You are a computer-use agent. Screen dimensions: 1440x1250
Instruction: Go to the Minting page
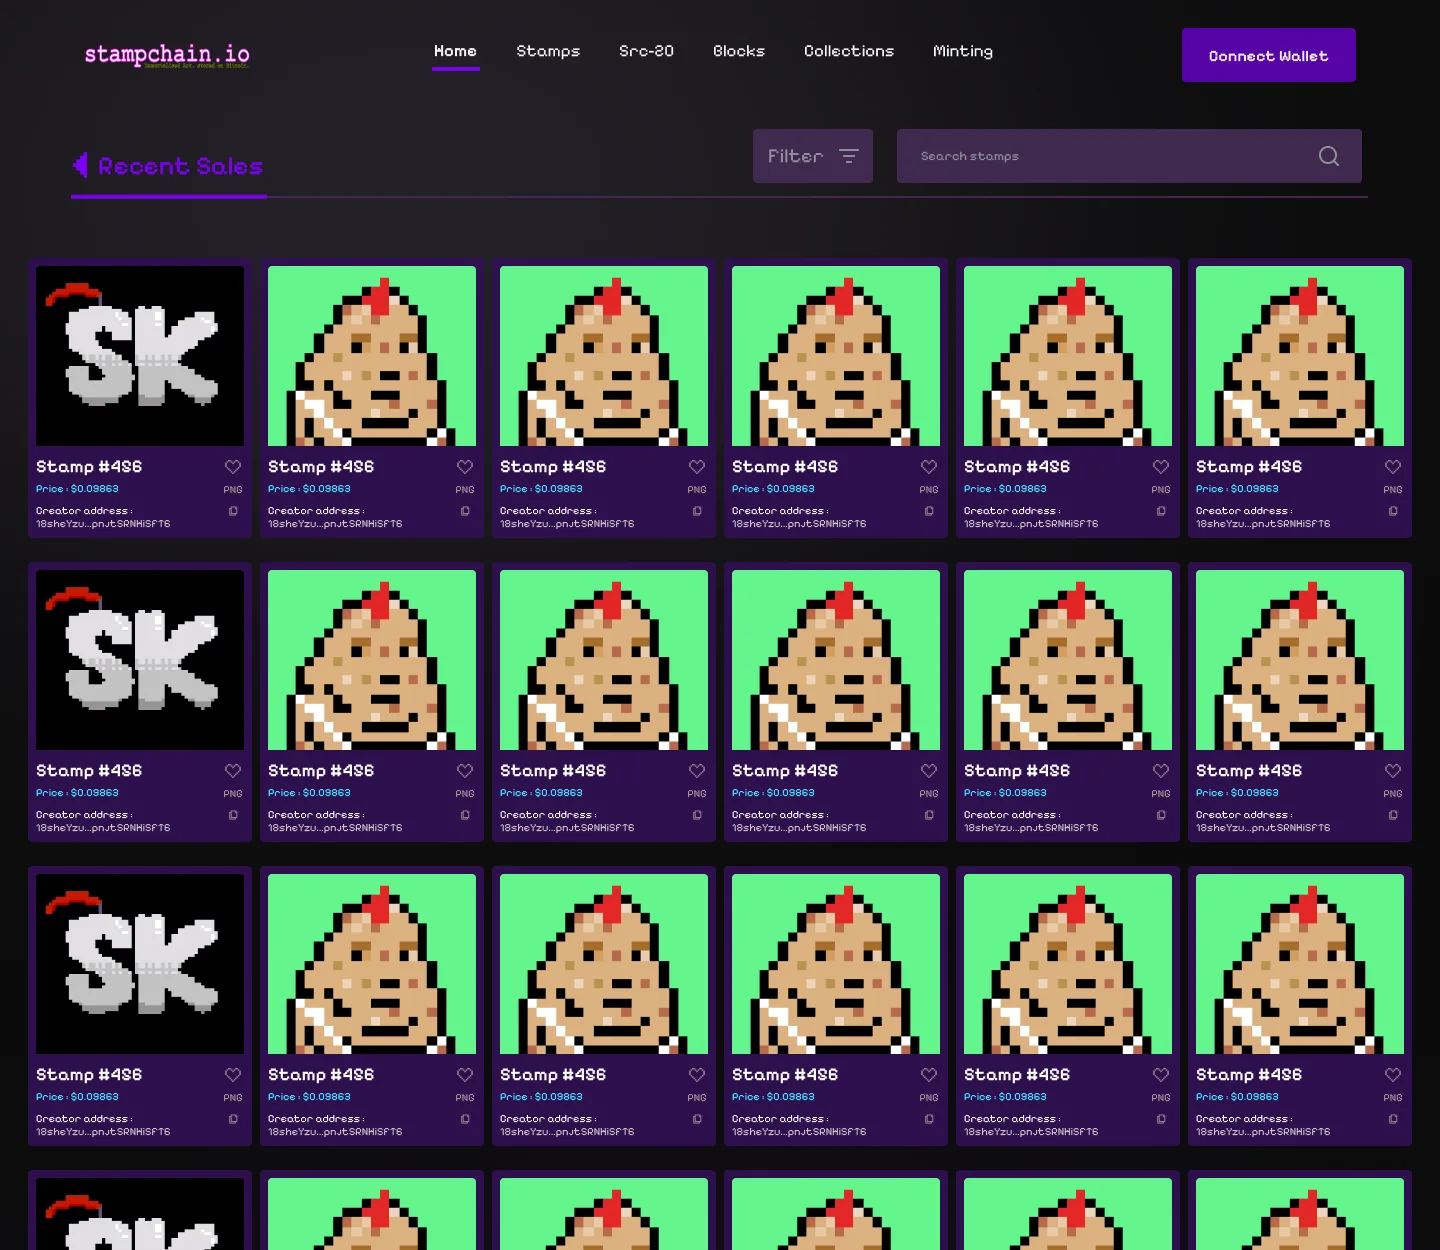pos(963,51)
